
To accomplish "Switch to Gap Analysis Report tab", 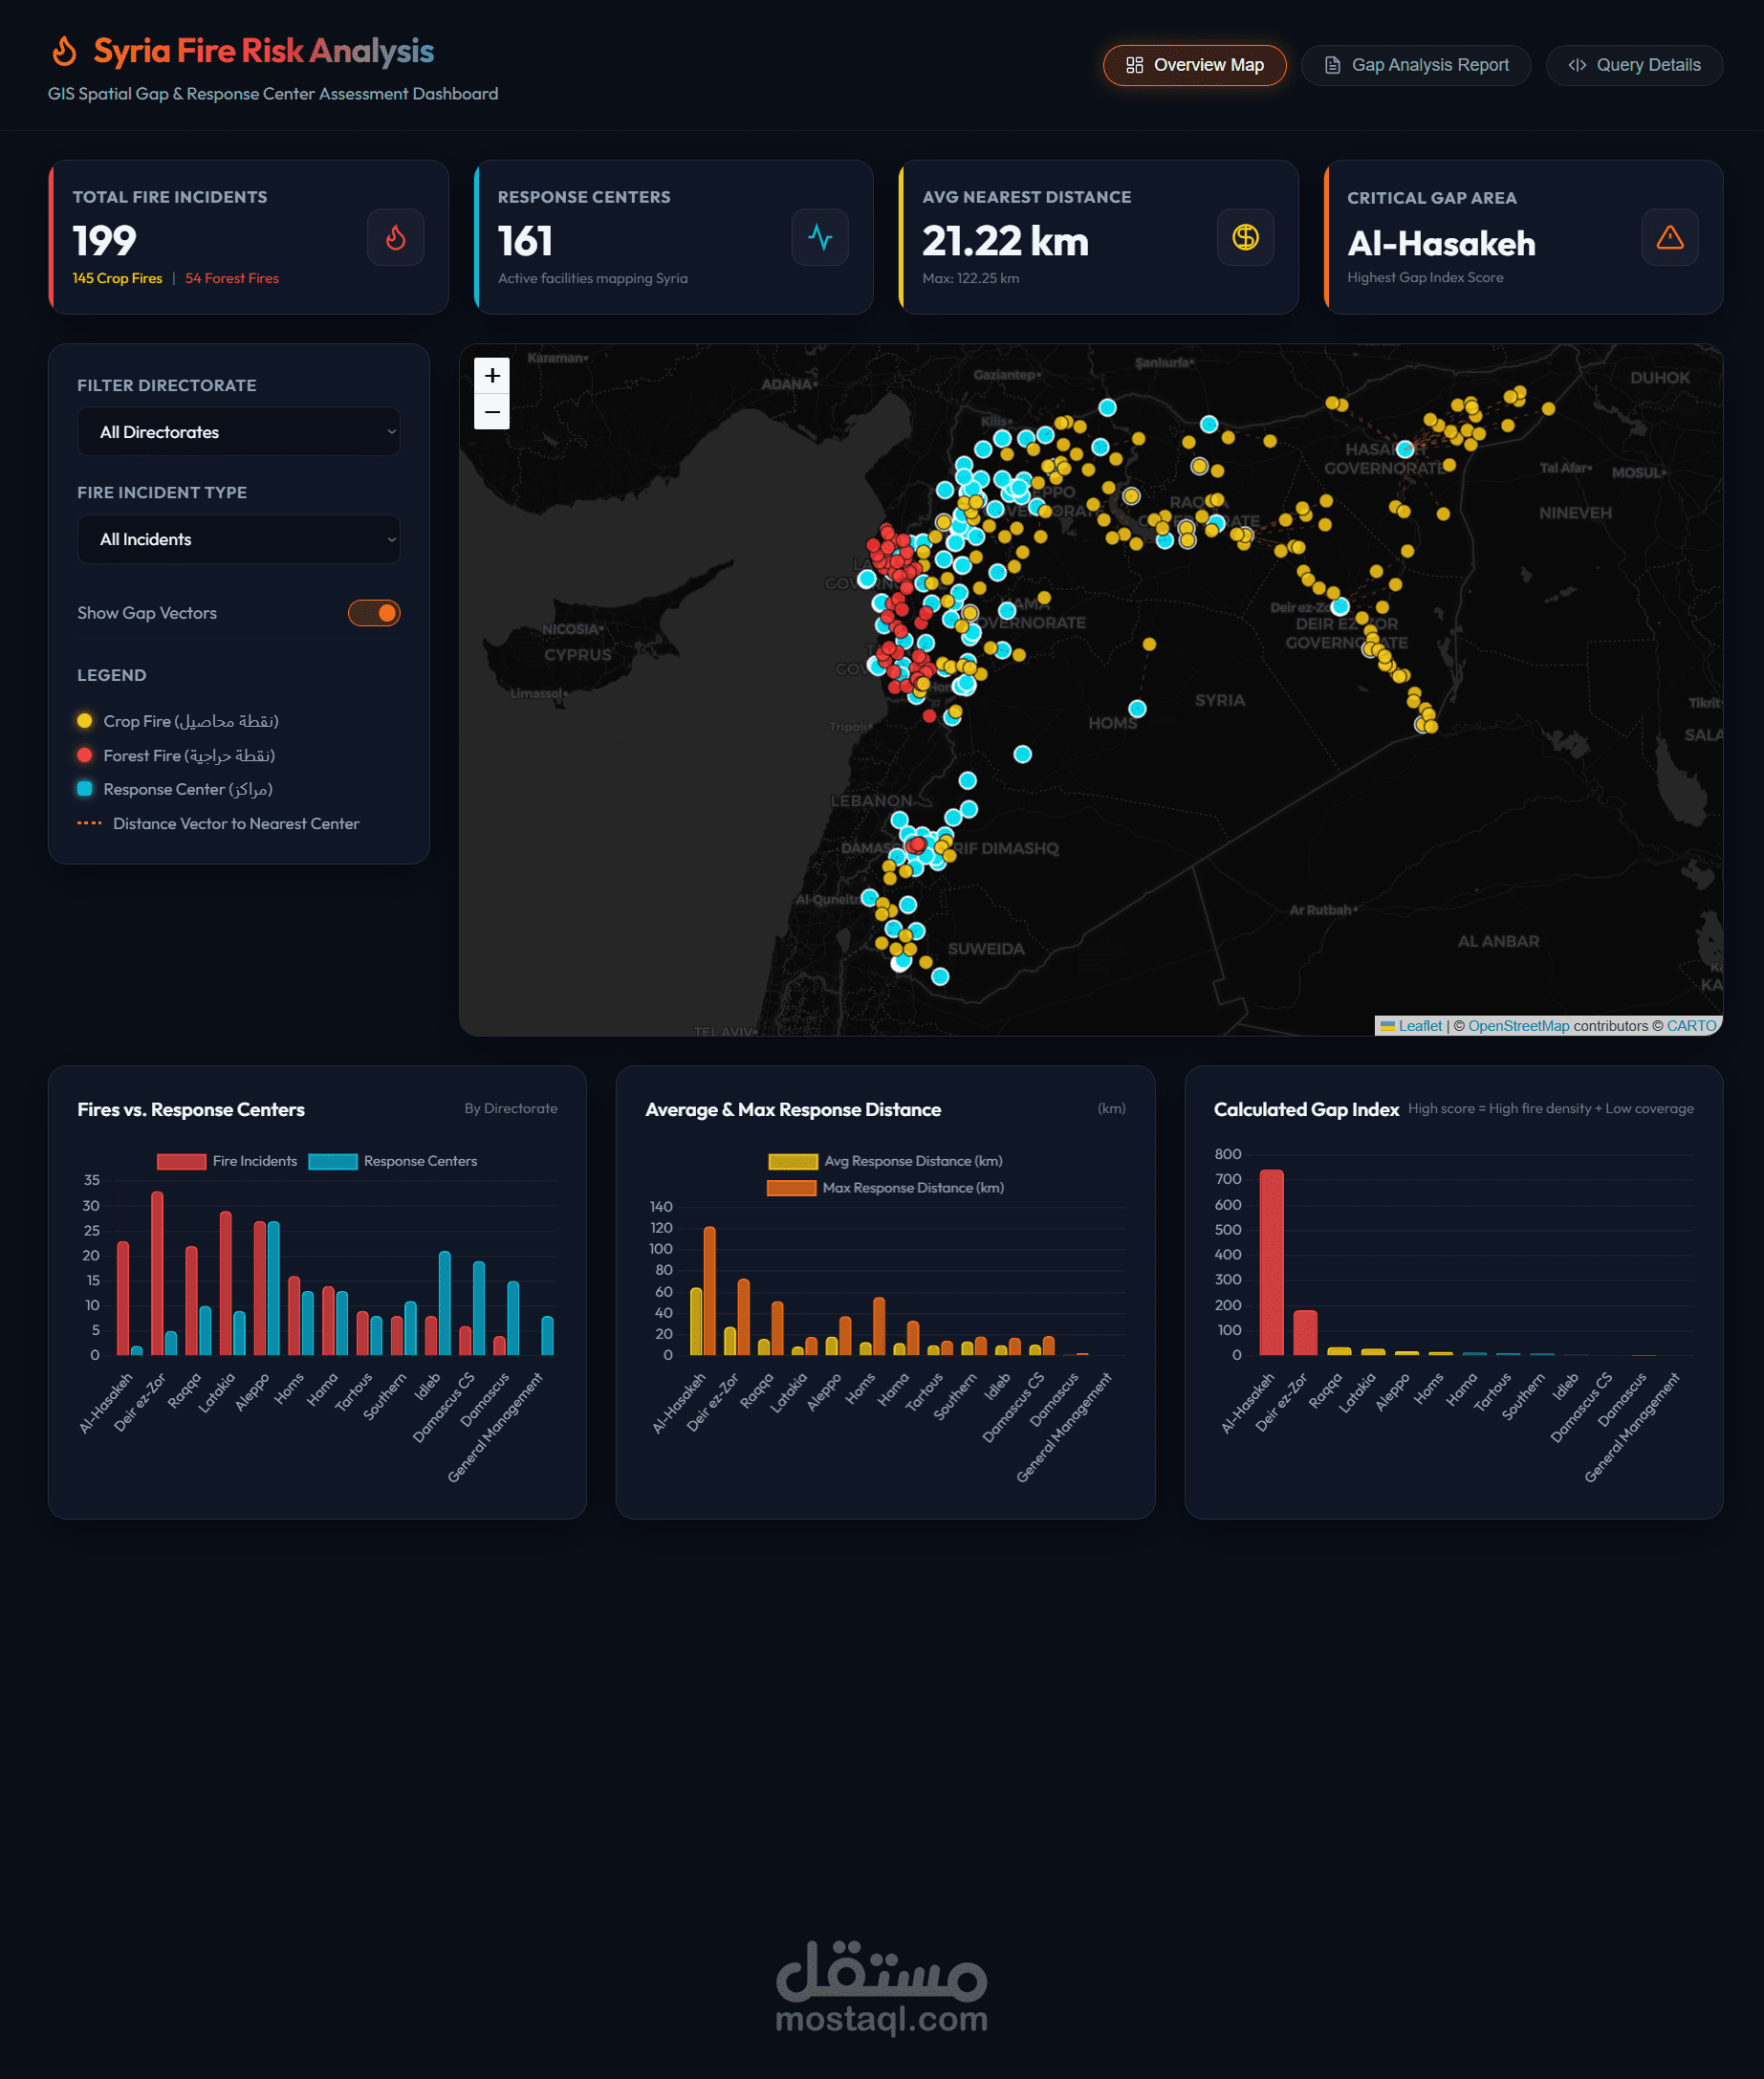I will (x=1415, y=65).
